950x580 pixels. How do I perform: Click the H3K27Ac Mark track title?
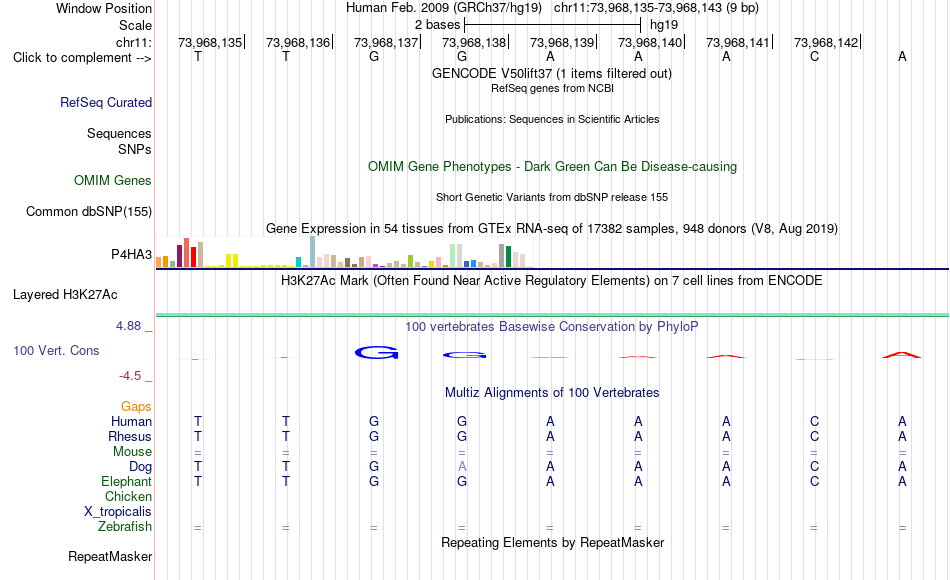pos(552,281)
